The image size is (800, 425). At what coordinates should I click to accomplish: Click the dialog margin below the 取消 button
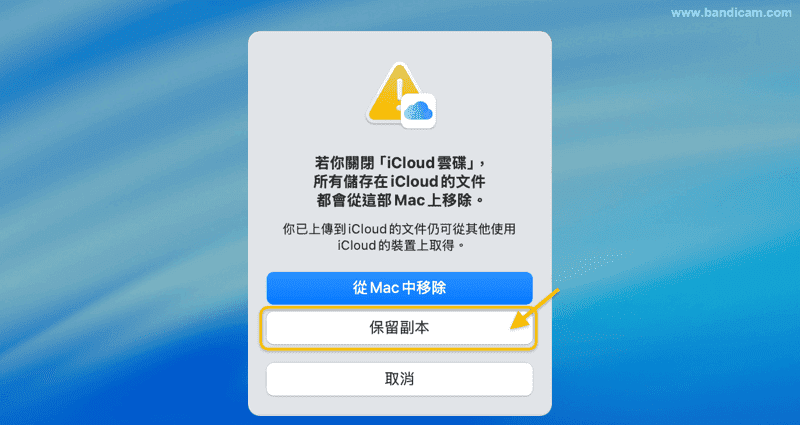tap(399, 406)
